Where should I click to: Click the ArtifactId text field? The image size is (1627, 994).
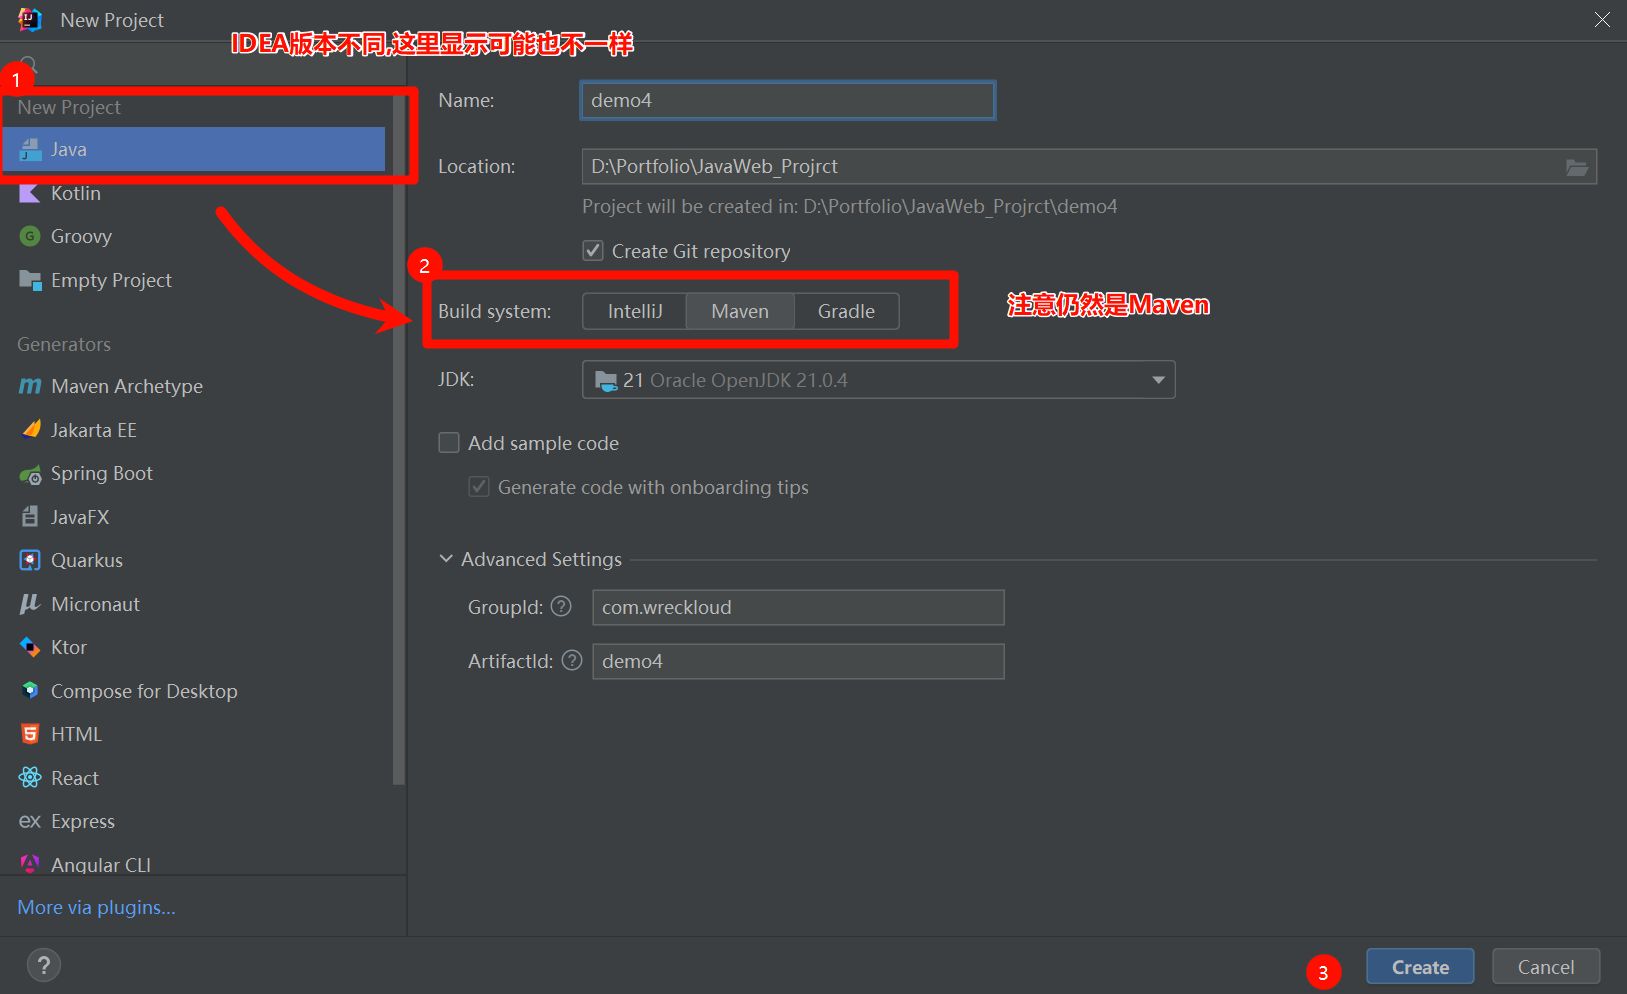coord(798,661)
